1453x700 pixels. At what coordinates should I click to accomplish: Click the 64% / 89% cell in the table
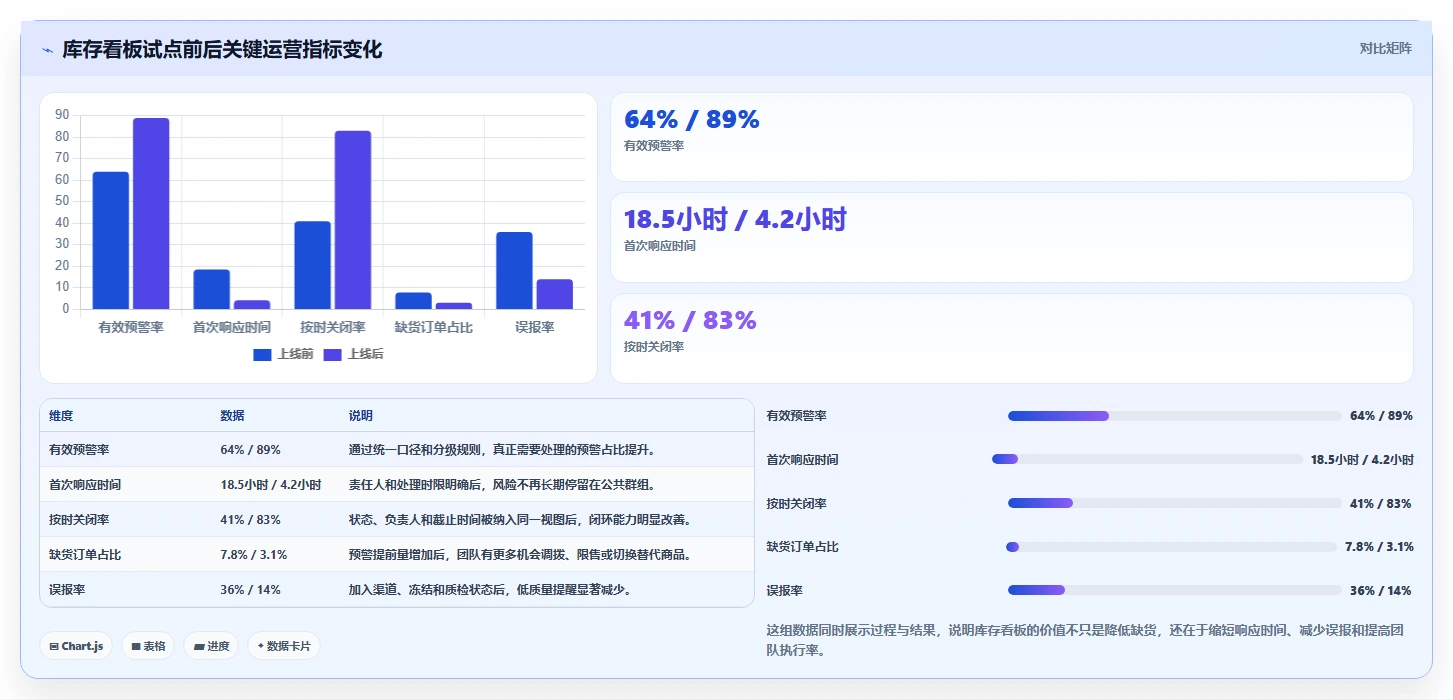click(x=250, y=450)
